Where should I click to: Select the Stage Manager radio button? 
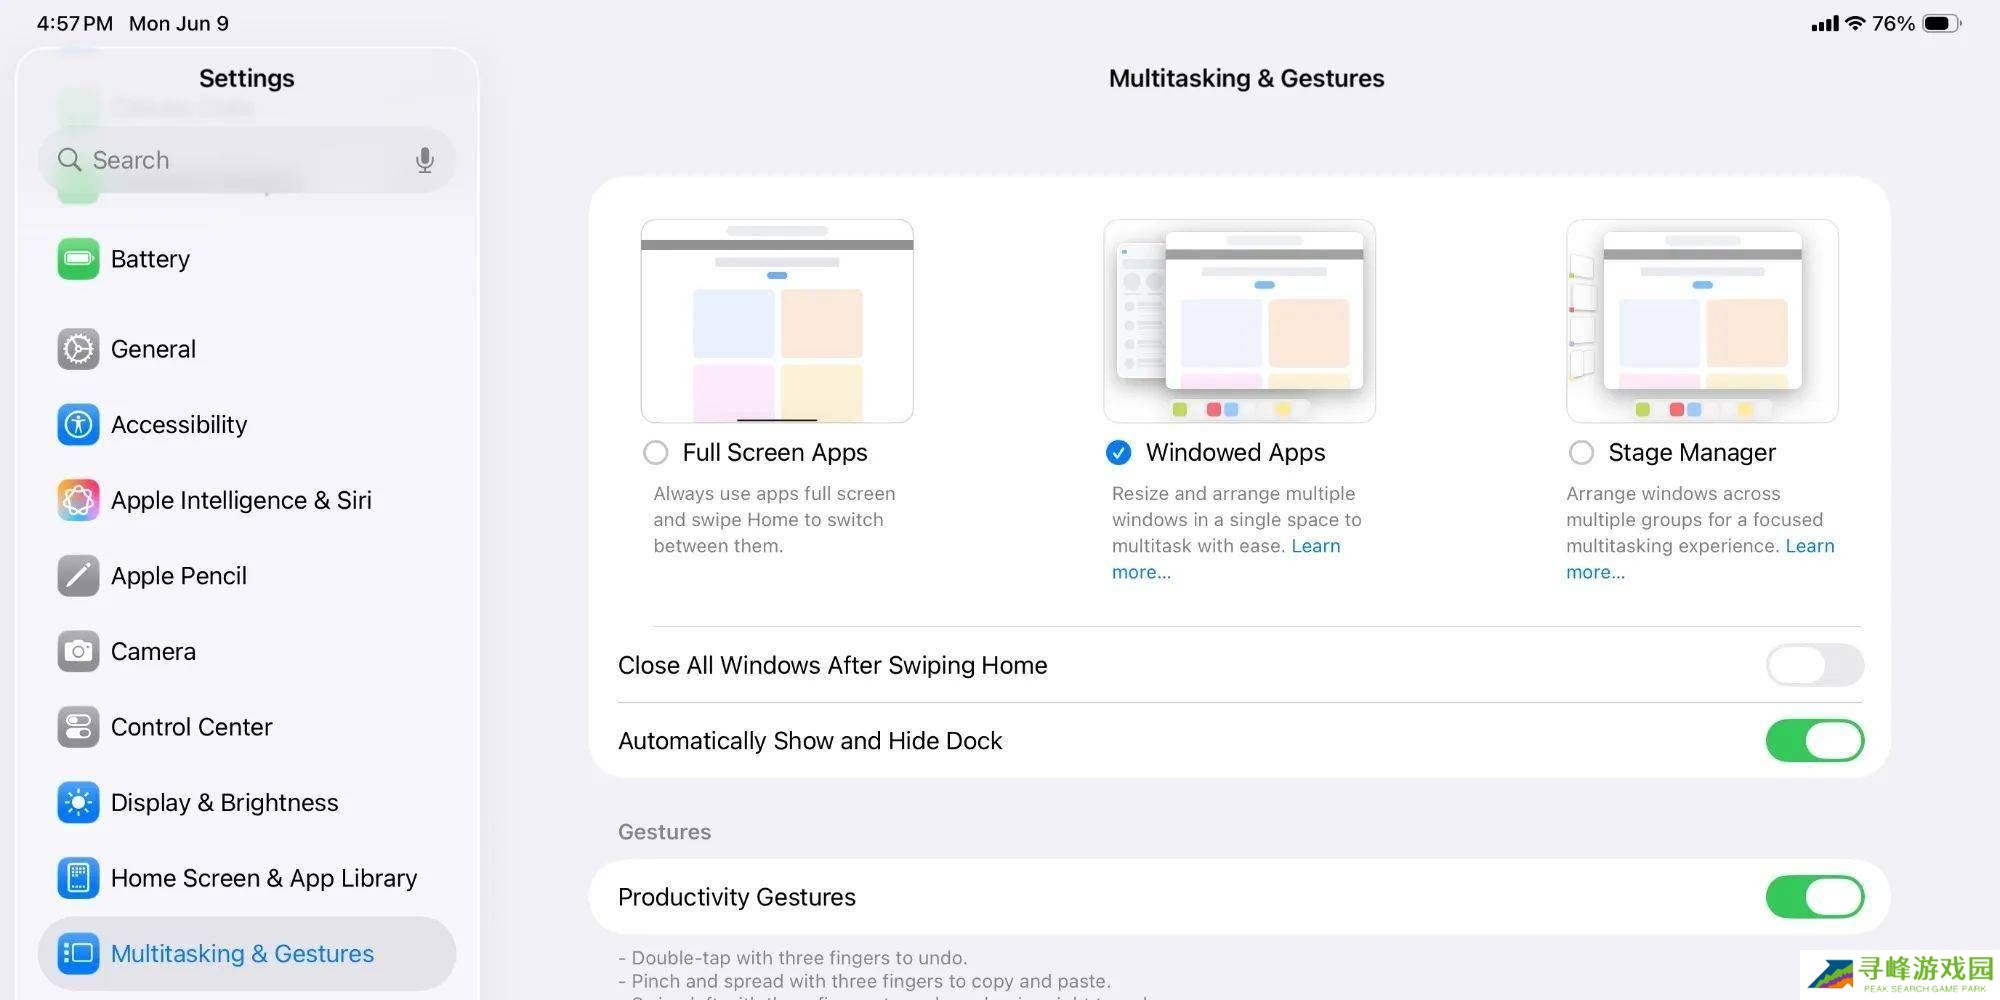coord(1581,453)
